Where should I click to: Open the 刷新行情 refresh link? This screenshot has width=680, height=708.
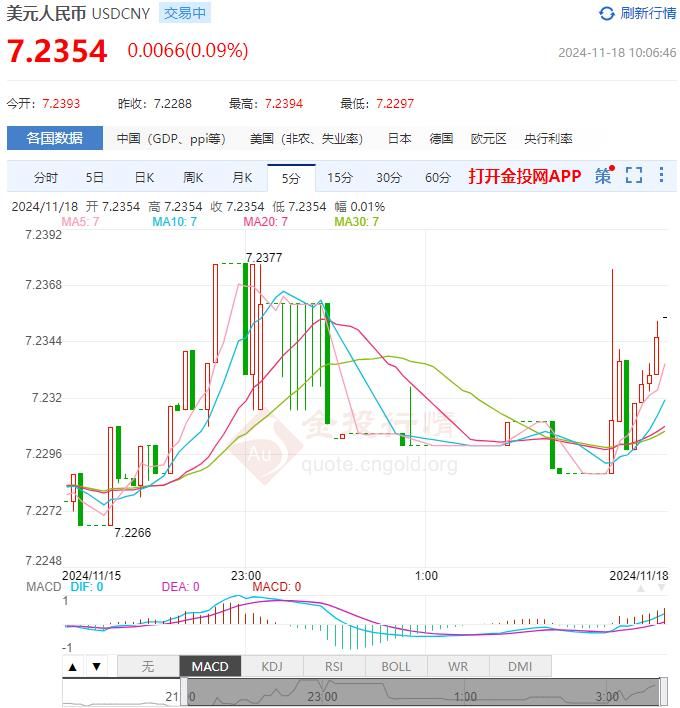pos(648,13)
